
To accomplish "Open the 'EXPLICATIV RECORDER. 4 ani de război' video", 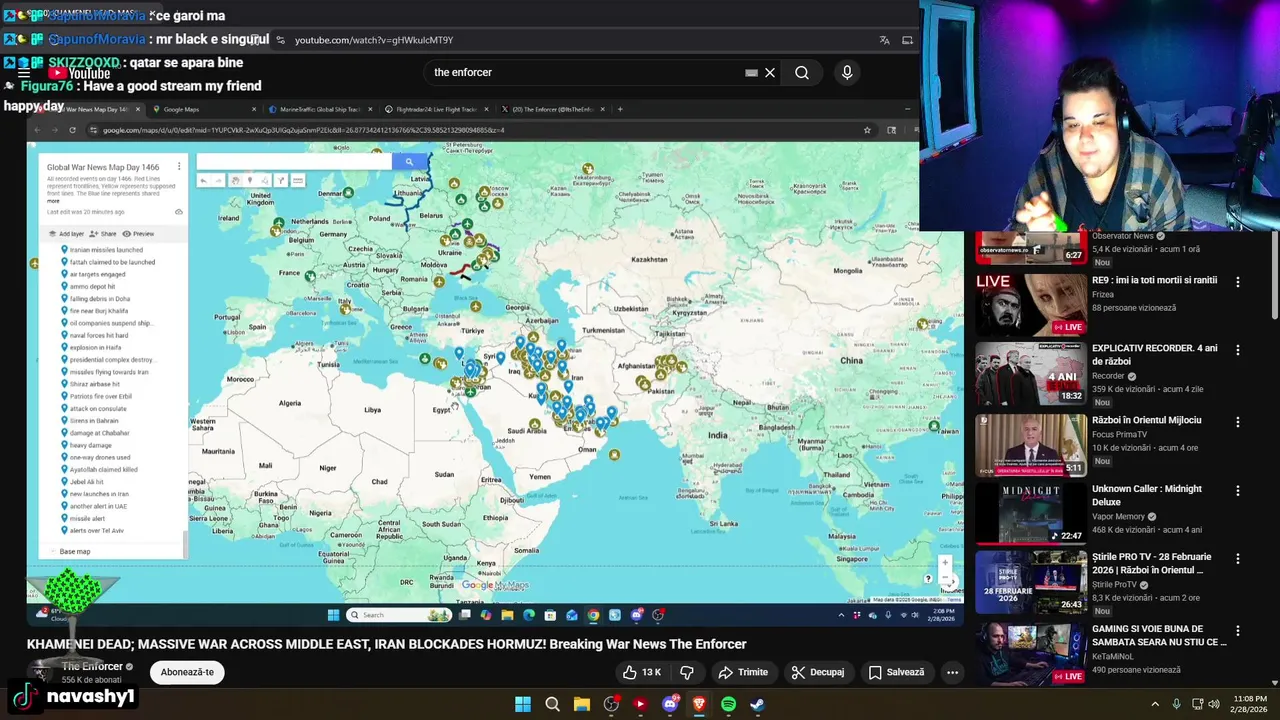I will tap(1031, 374).
